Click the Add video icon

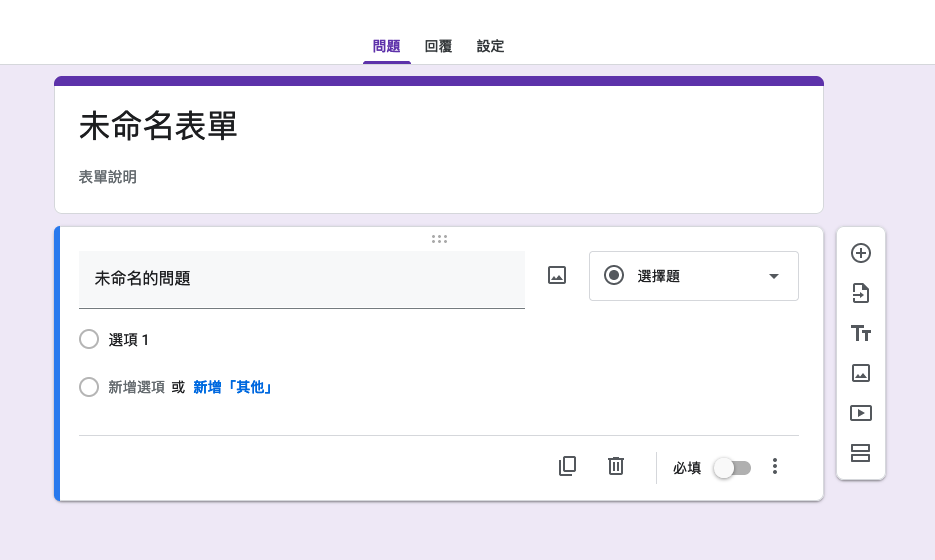pyautogui.click(x=860, y=413)
